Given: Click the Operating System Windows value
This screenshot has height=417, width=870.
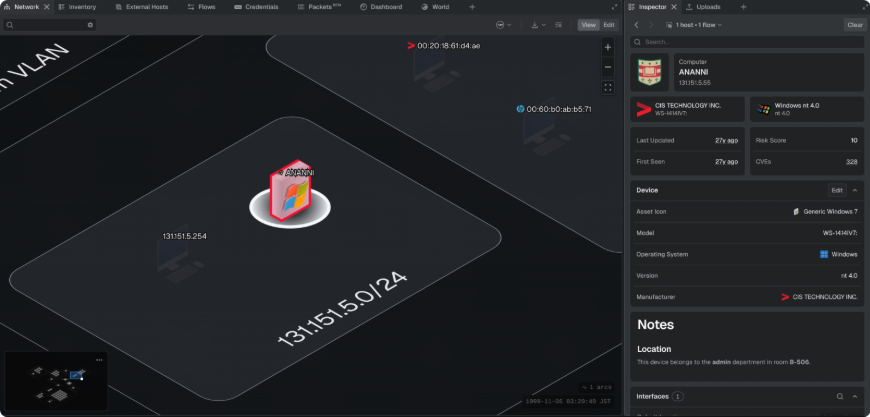Looking at the screenshot, I should tap(839, 254).
